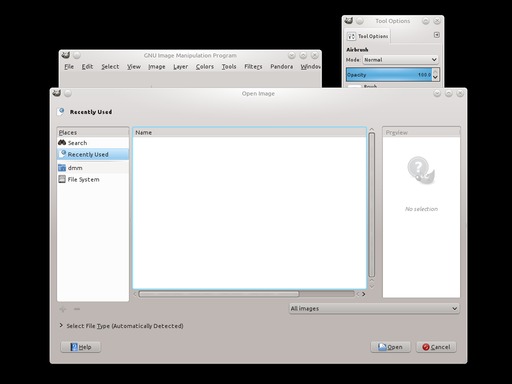The width and height of the screenshot is (512, 384).
Task: Click the right scroll arrow of horizontal scrollbar
Action: (364, 294)
